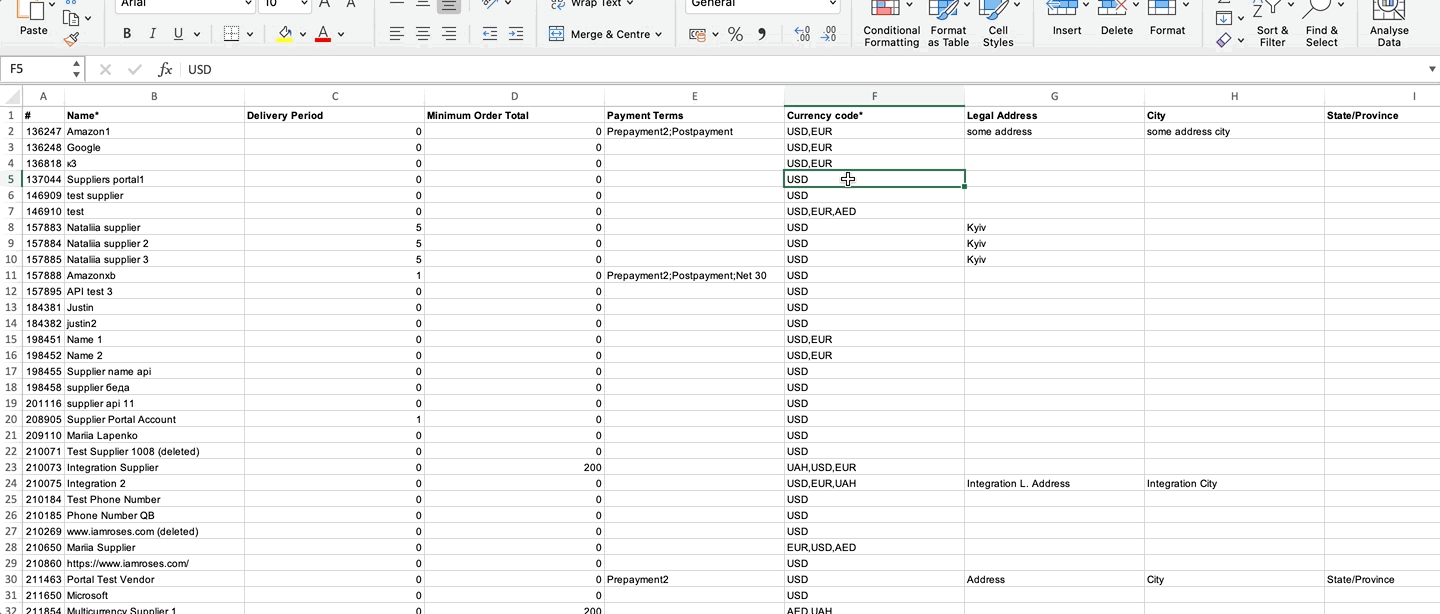Align text right

point(449,34)
